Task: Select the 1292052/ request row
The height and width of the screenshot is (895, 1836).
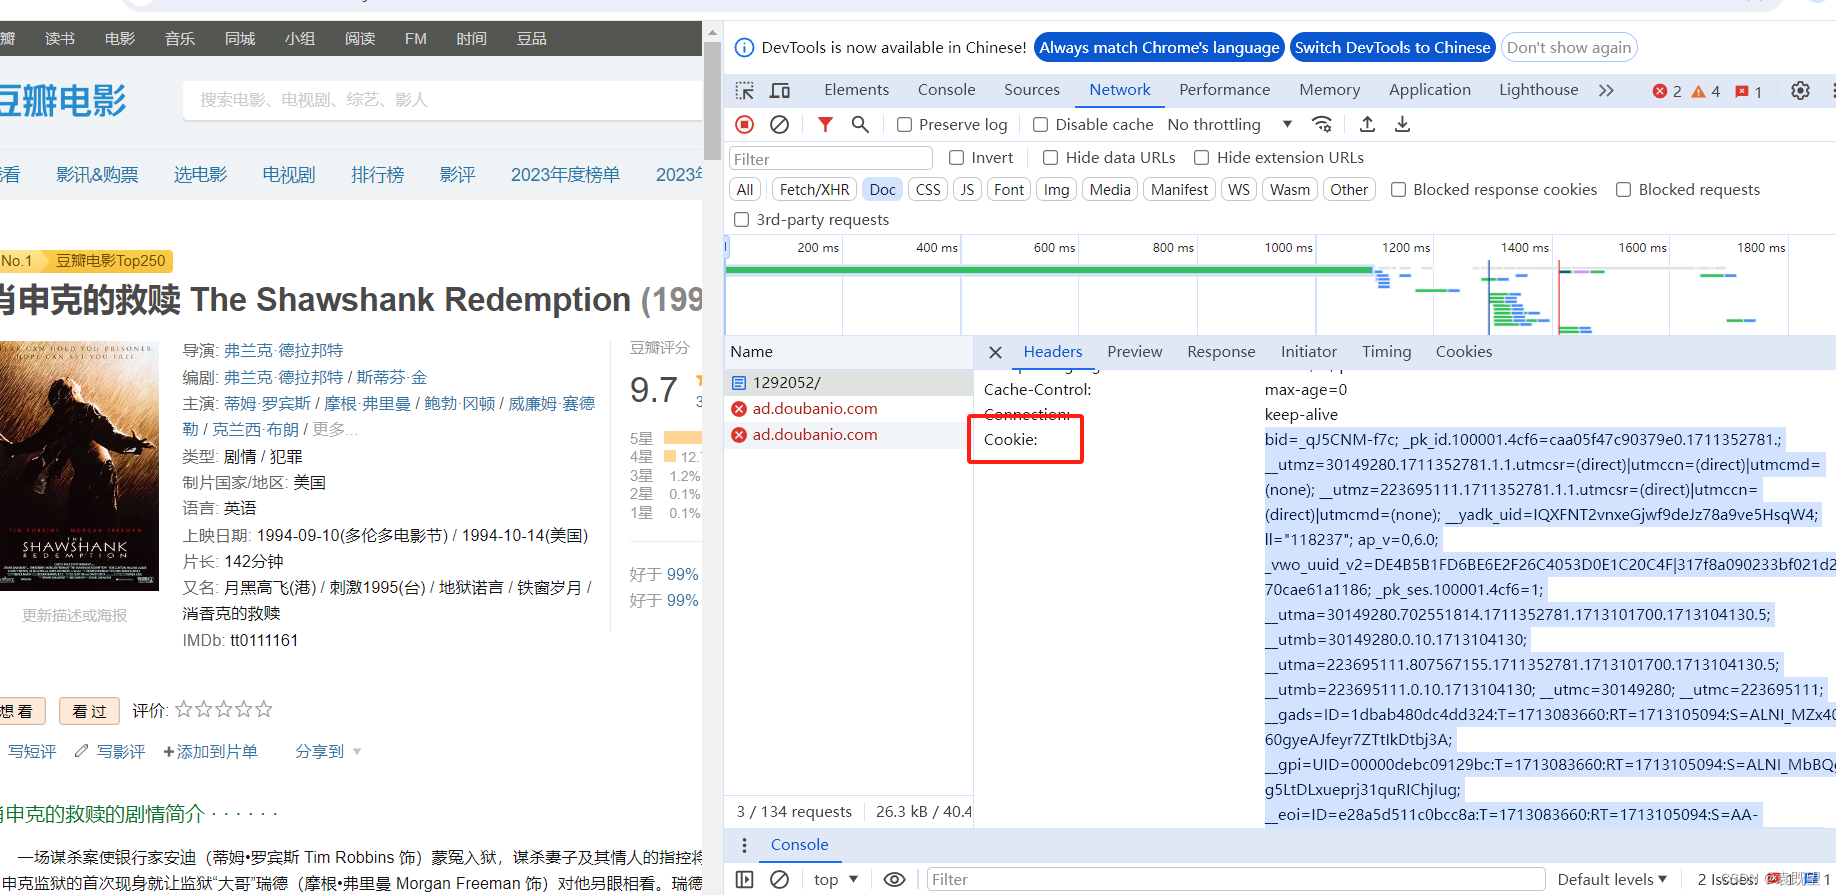Action: pos(849,382)
